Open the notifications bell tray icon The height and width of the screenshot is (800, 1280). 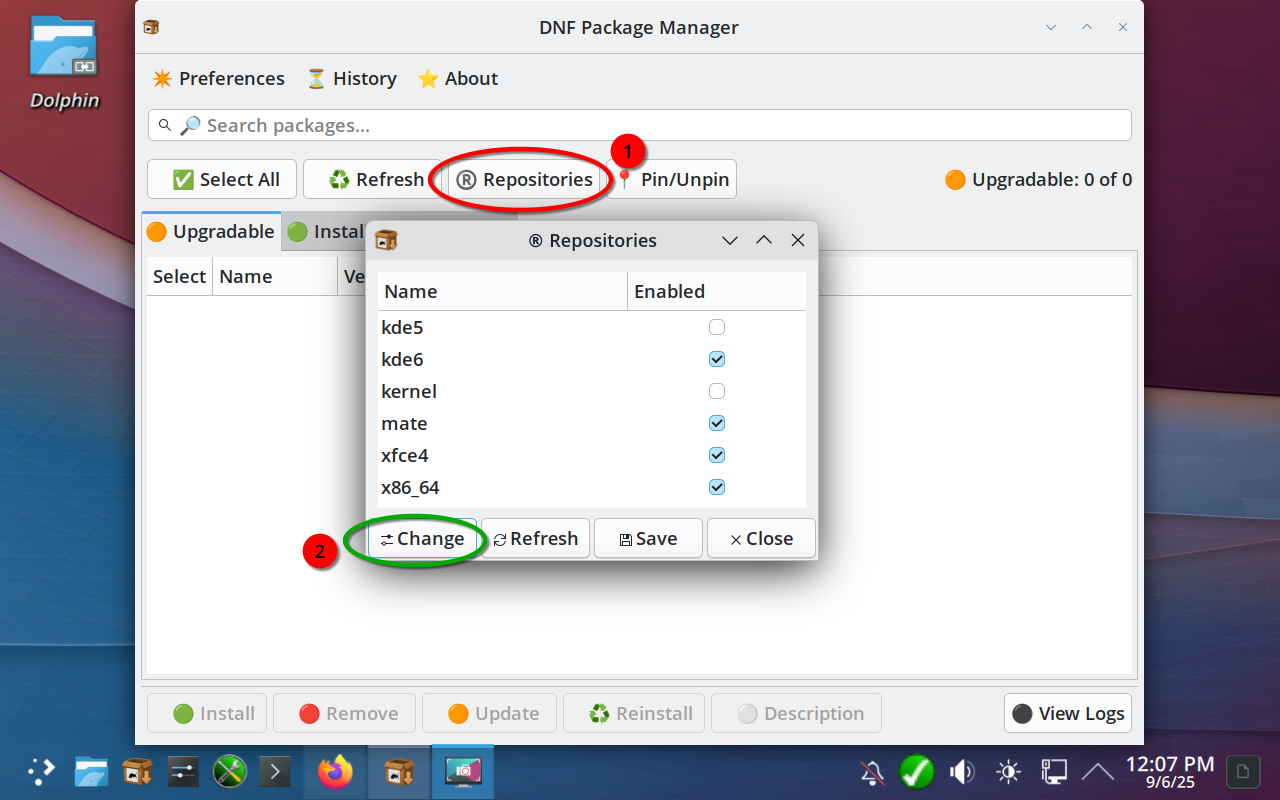point(872,772)
